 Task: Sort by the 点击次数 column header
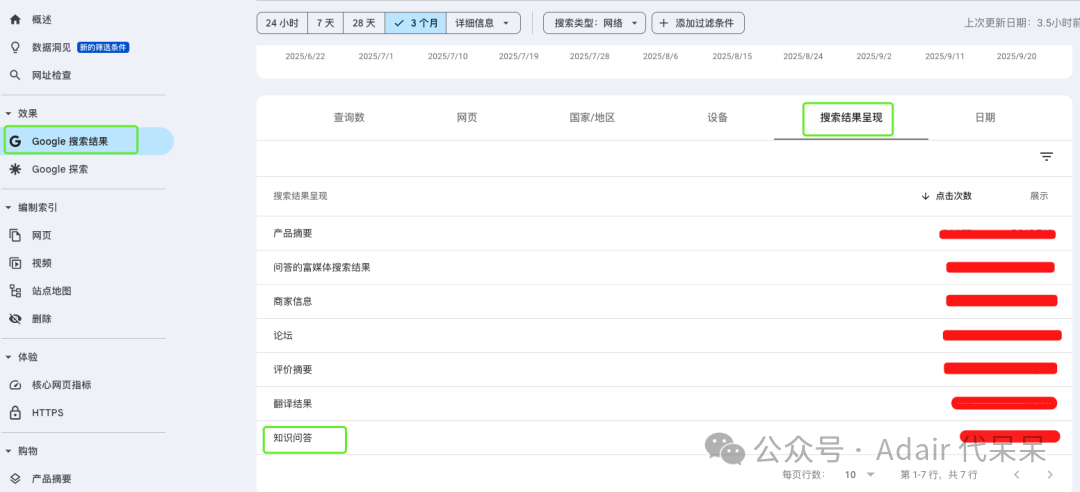click(x=953, y=196)
